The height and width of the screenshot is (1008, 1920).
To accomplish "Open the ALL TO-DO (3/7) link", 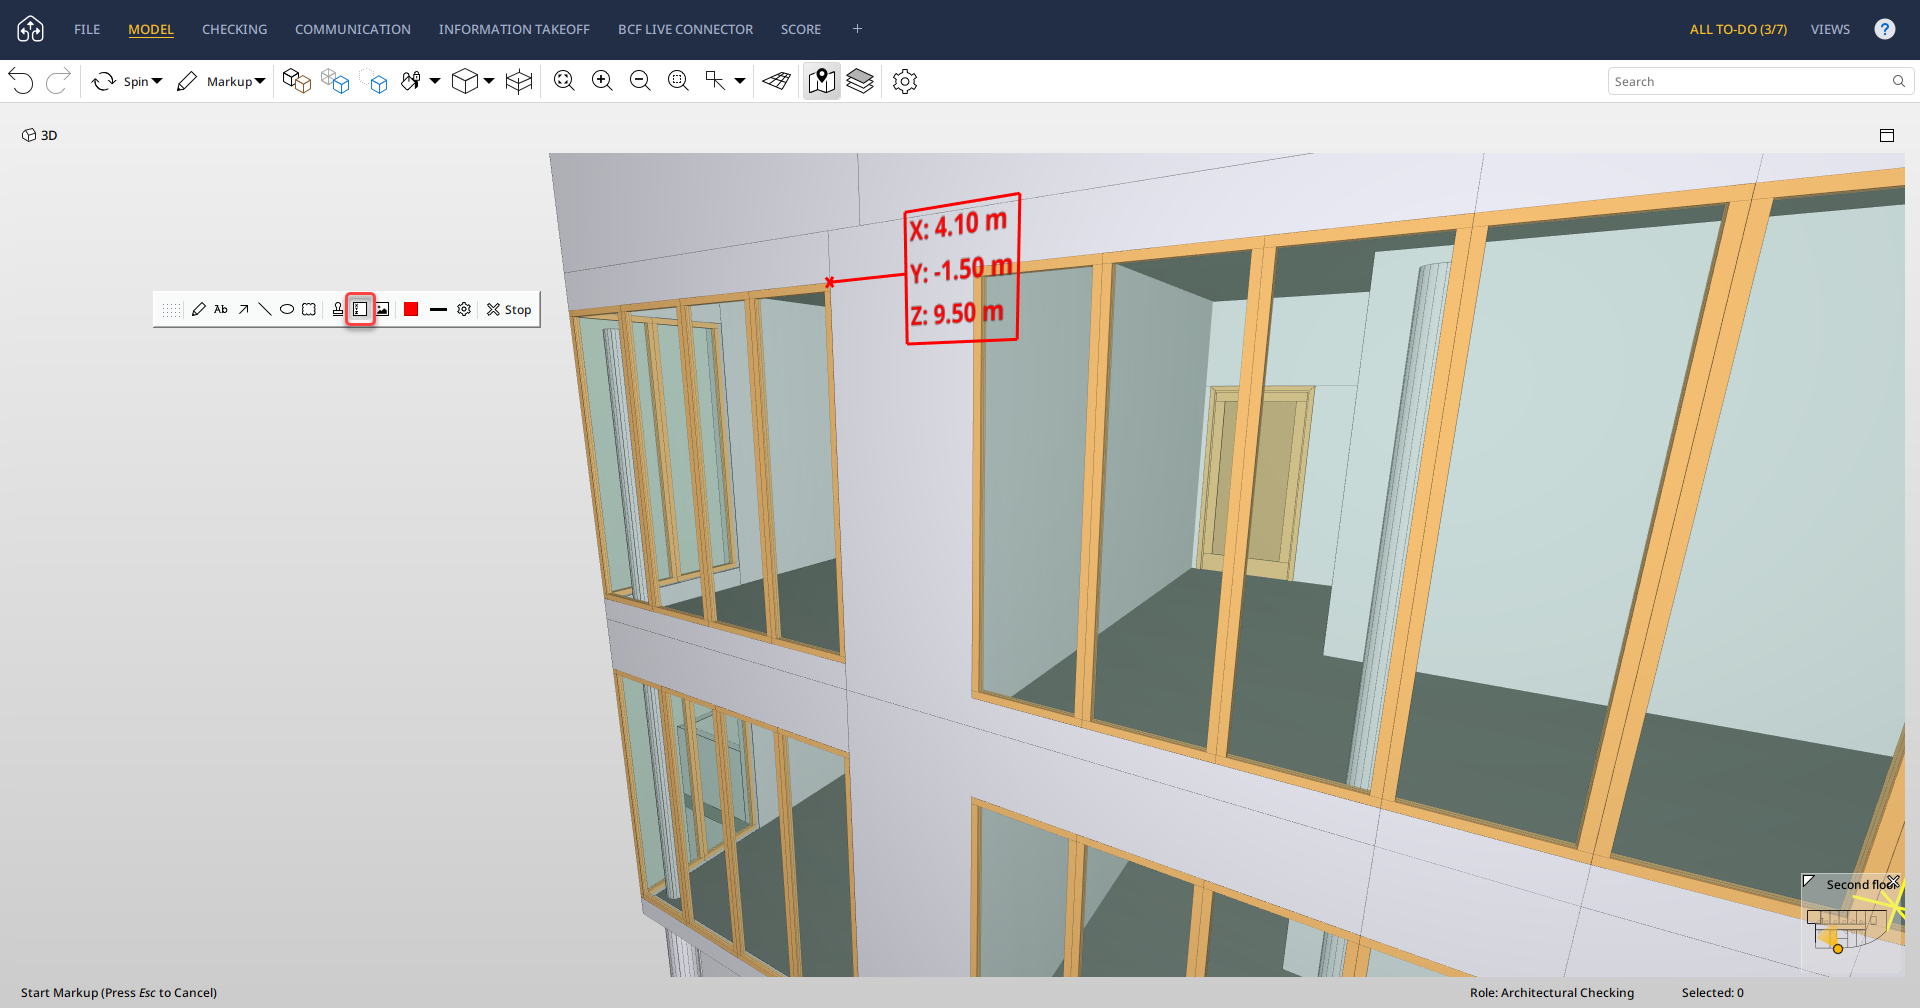I will (x=1738, y=30).
